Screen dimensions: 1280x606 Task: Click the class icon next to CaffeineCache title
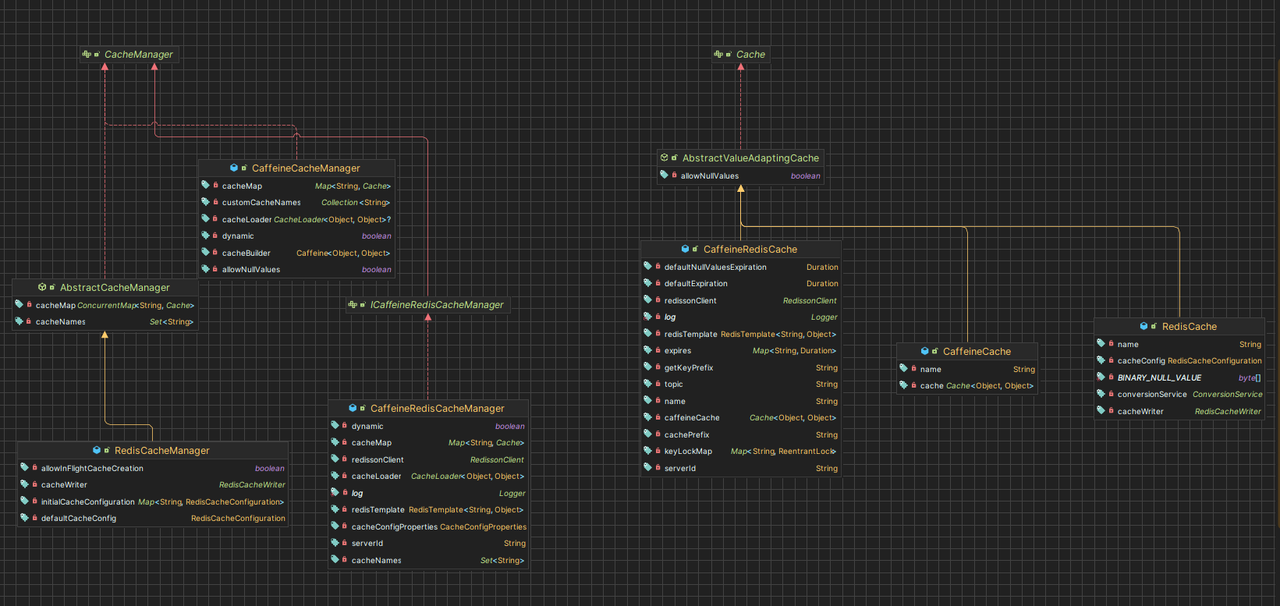tap(925, 351)
